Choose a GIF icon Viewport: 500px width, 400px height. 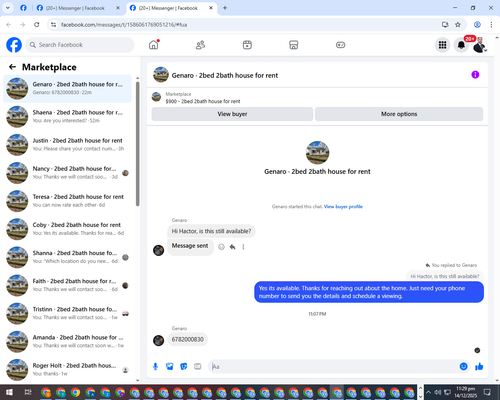tap(198, 367)
